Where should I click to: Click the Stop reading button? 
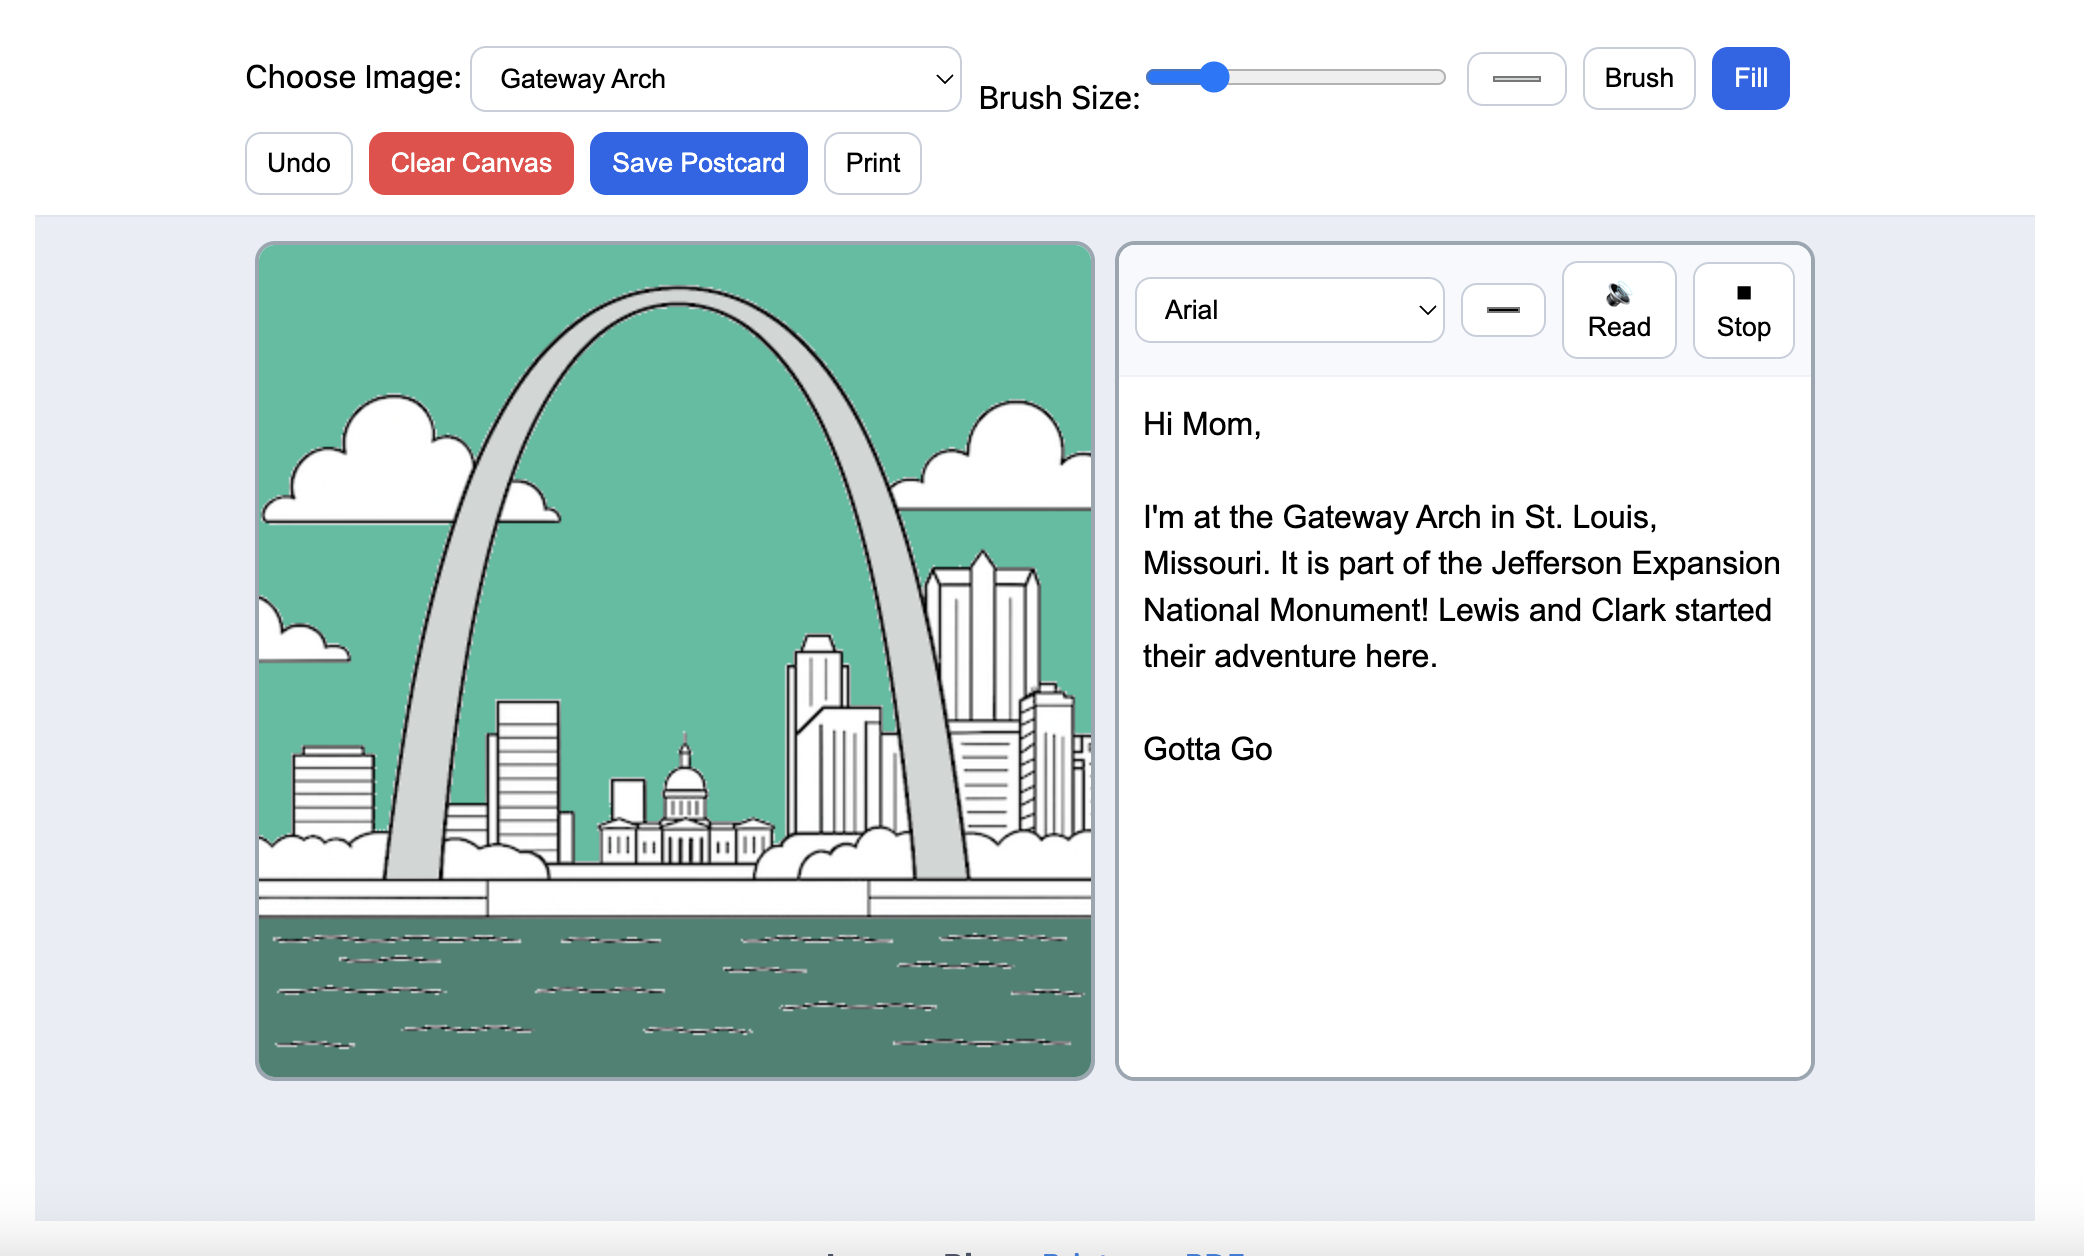[x=1743, y=310]
